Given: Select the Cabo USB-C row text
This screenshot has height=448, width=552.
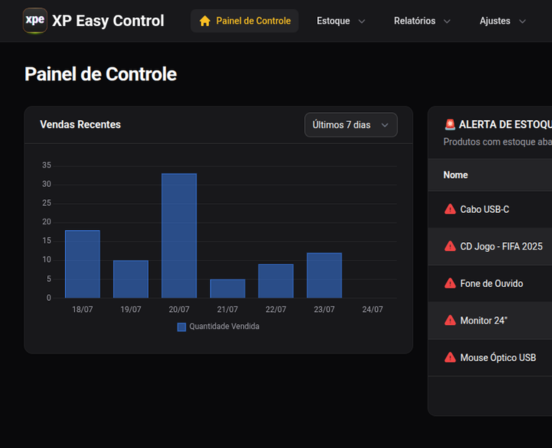Looking at the screenshot, I should tap(484, 209).
